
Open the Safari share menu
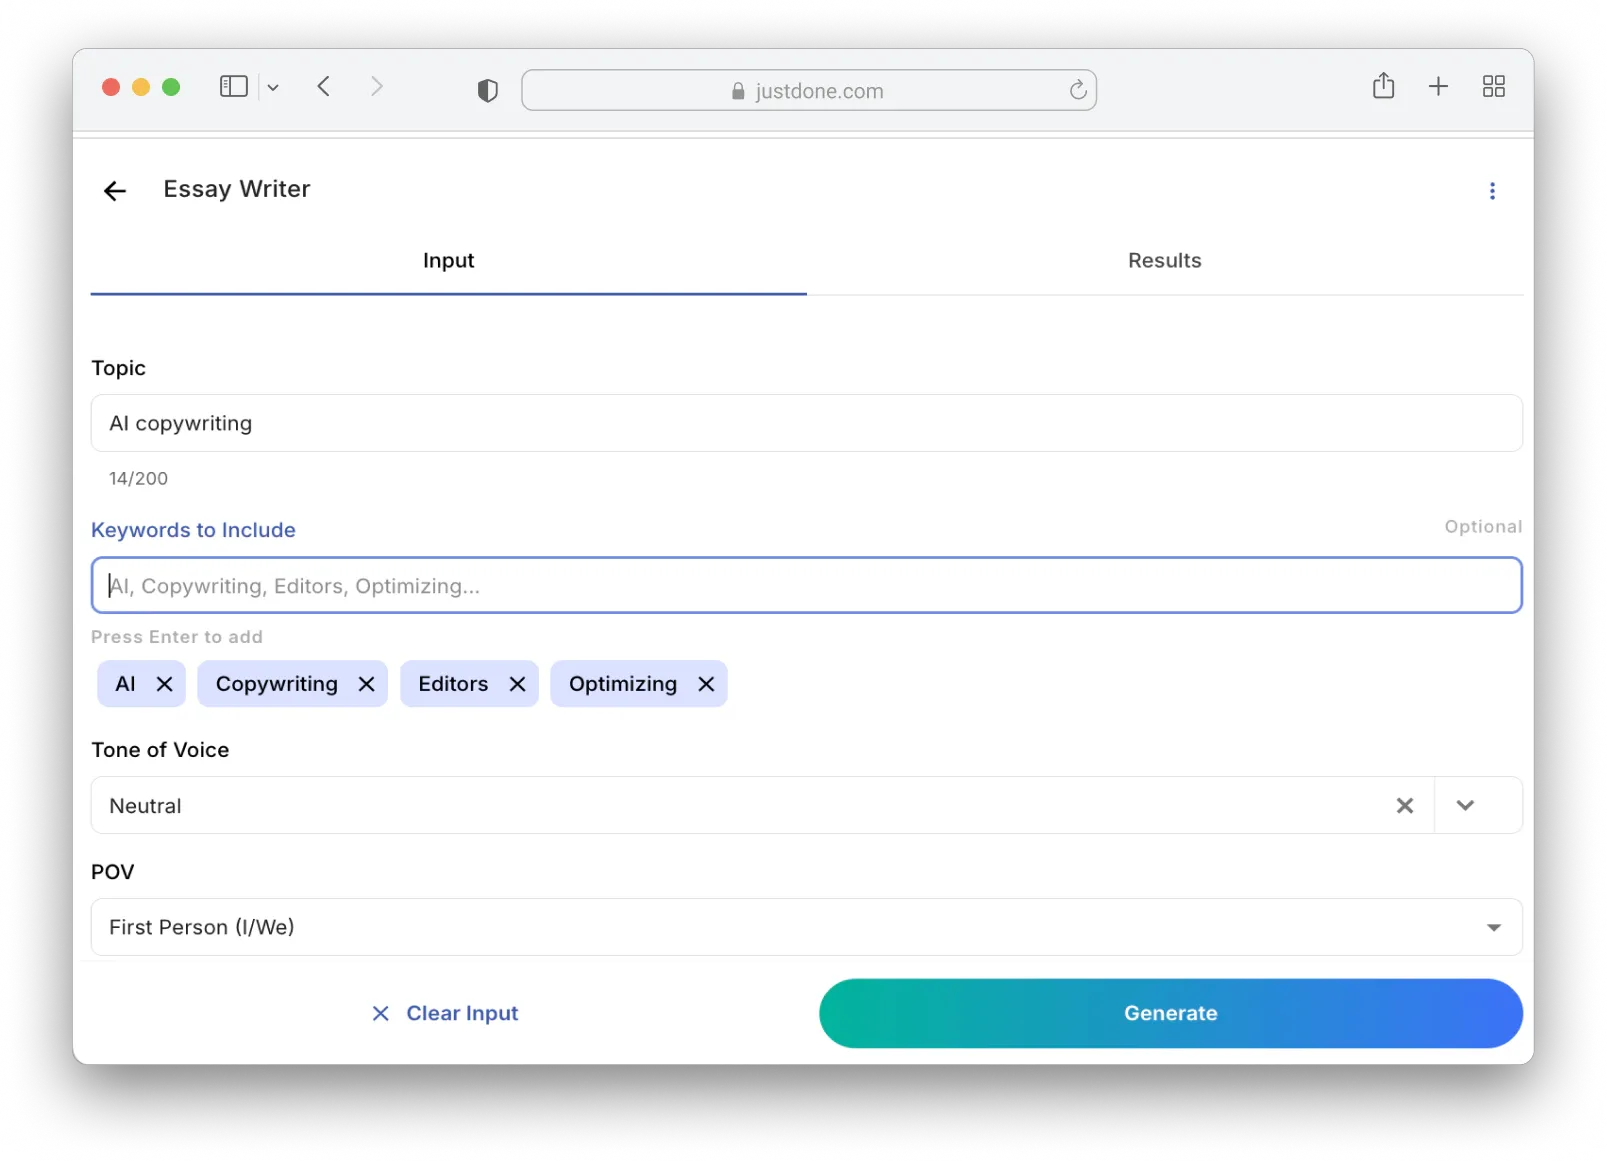(1383, 87)
